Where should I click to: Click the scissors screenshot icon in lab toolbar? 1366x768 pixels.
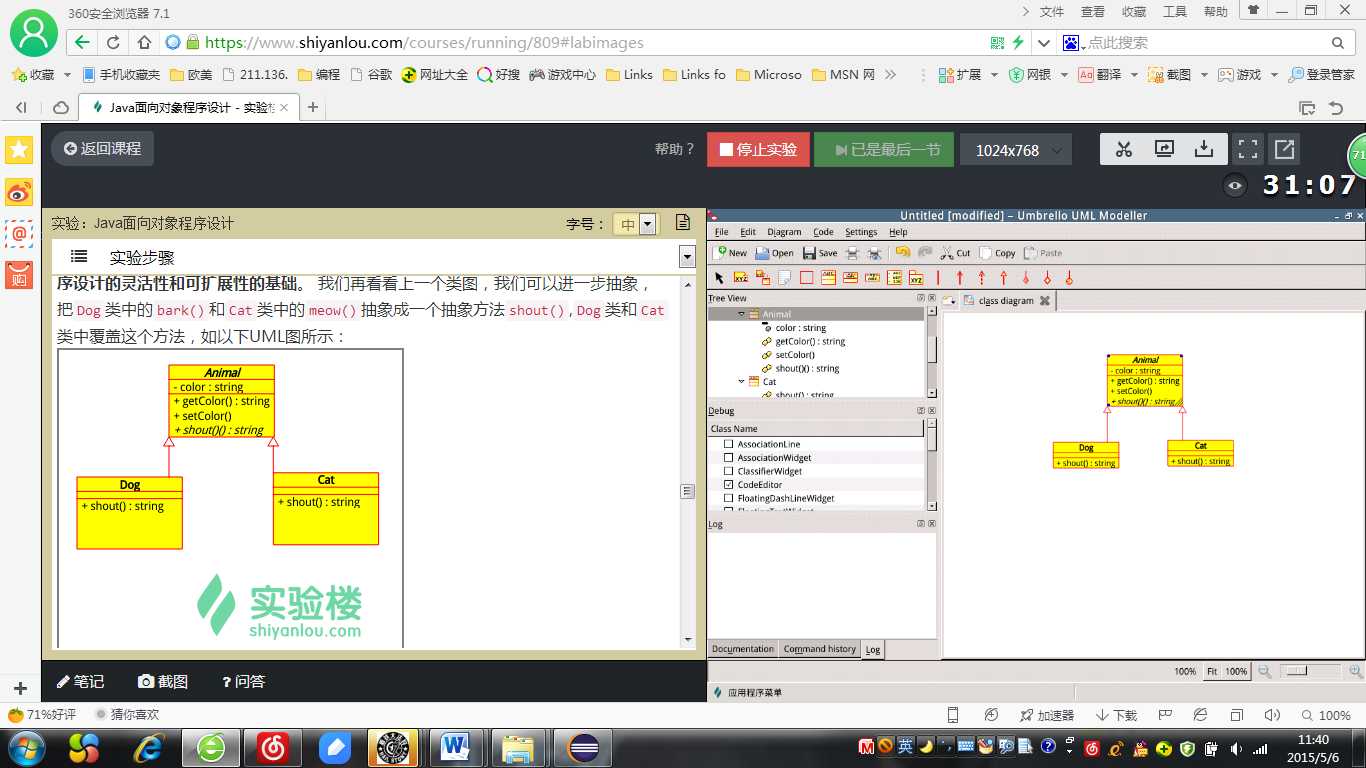click(1124, 149)
